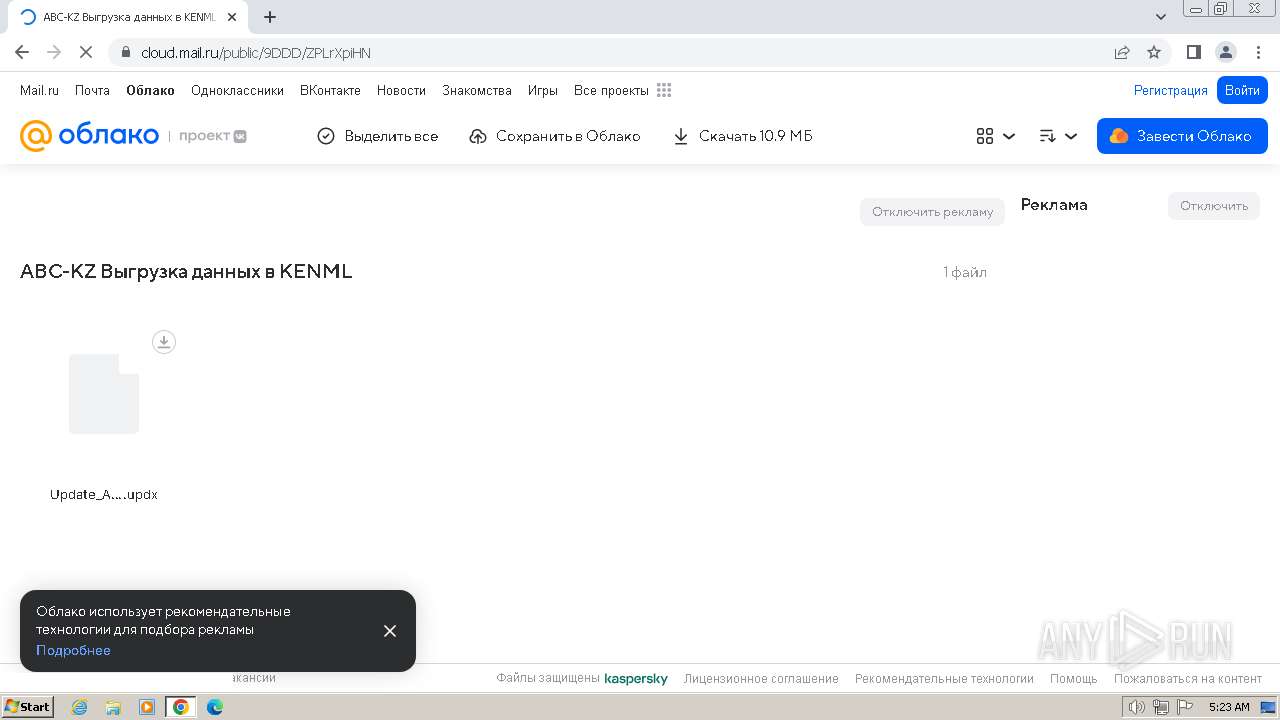Click the folder title ABC-KZ Выгрузка данных в KENML
The image size is (1280, 720).
click(186, 271)
